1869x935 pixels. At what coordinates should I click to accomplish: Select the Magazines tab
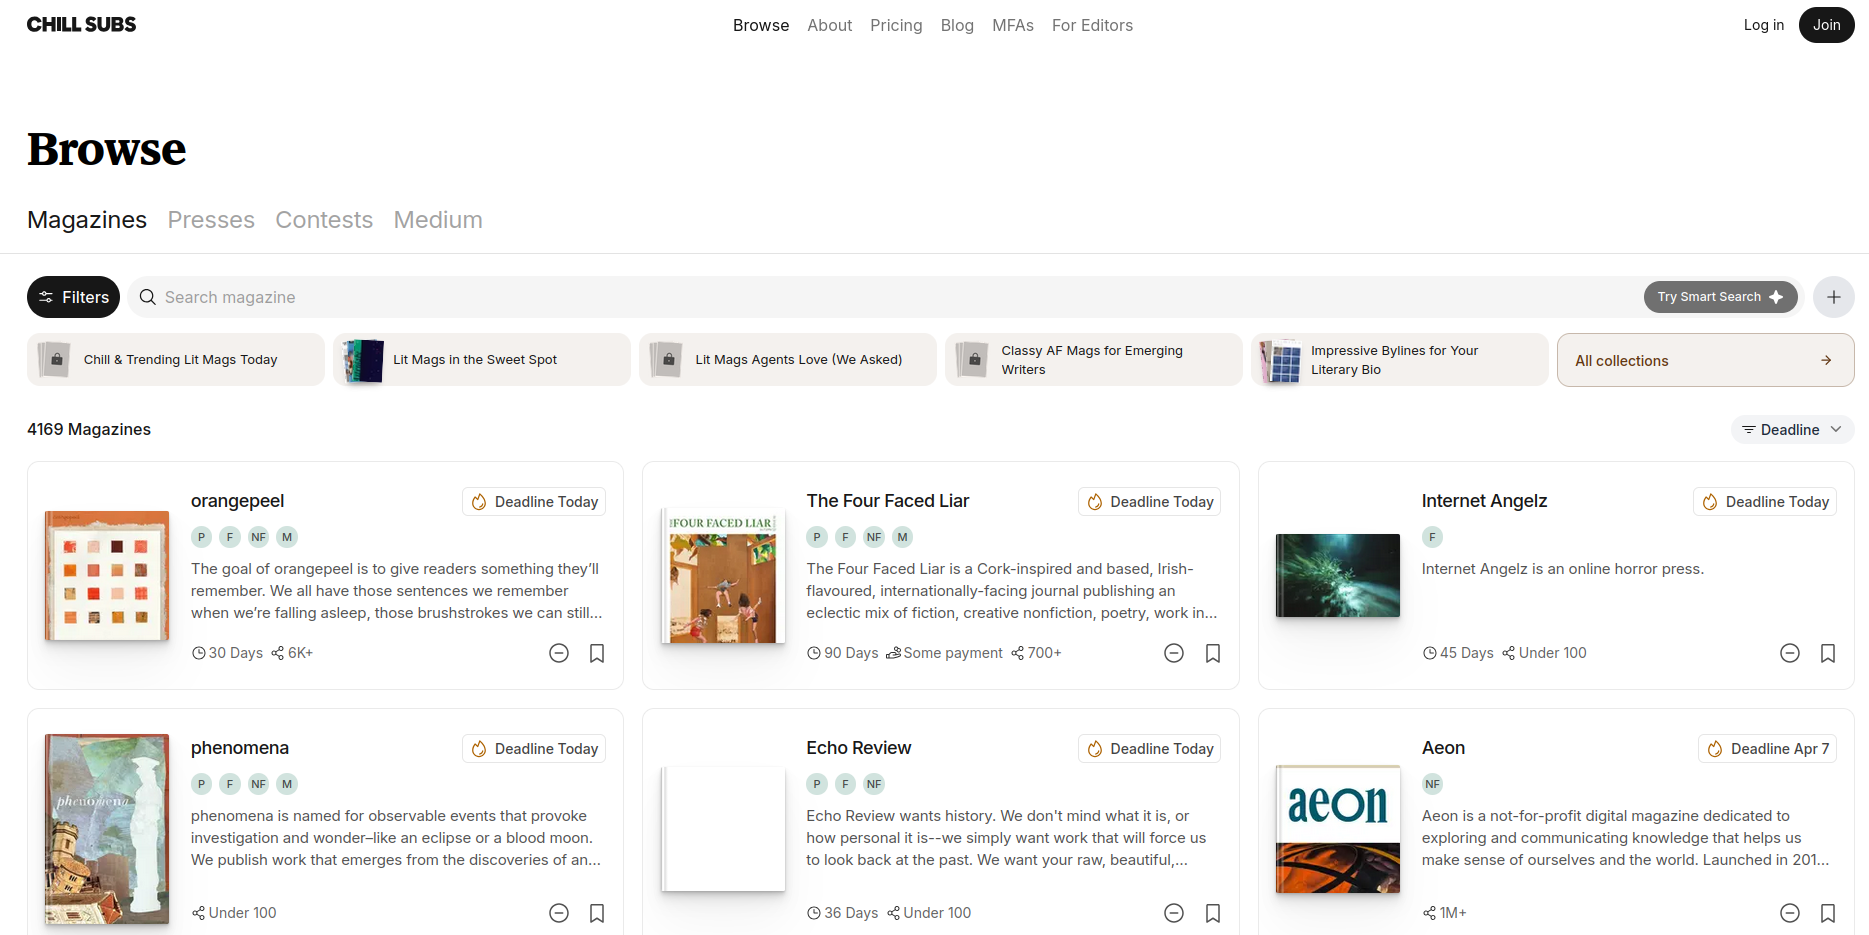[x=87, y=220]
